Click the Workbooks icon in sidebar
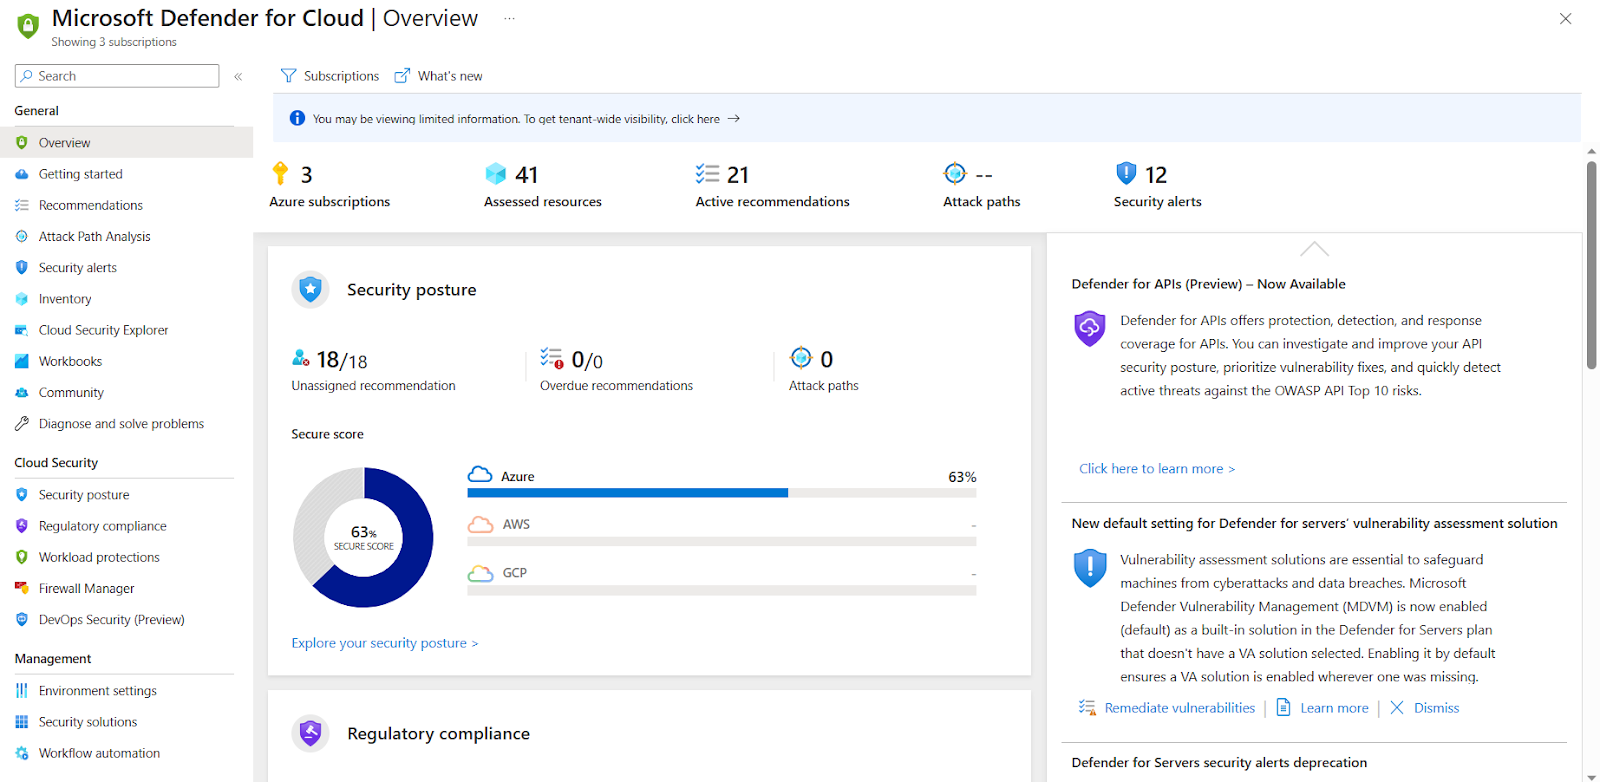 [x=22, y=361]
